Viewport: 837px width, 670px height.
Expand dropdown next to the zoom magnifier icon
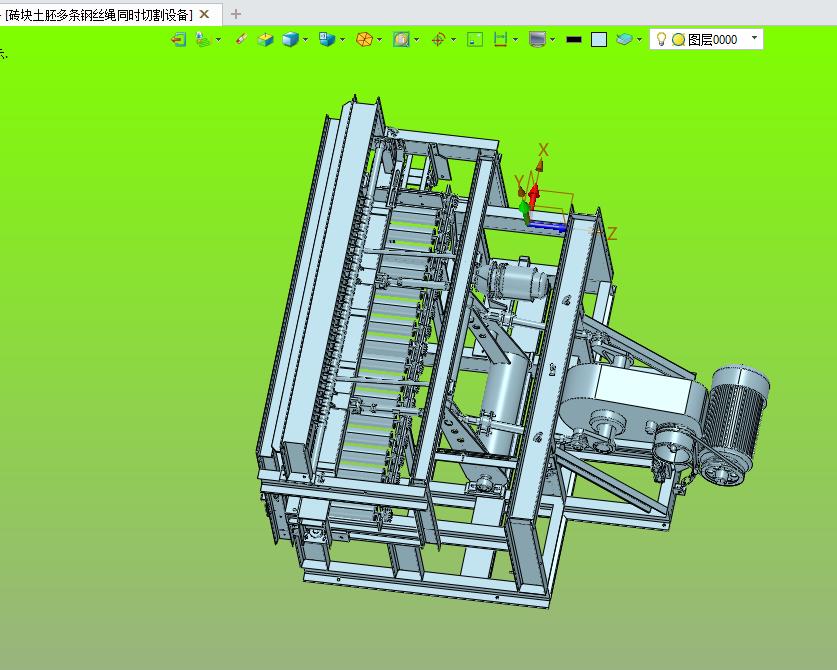coord(416,40)
